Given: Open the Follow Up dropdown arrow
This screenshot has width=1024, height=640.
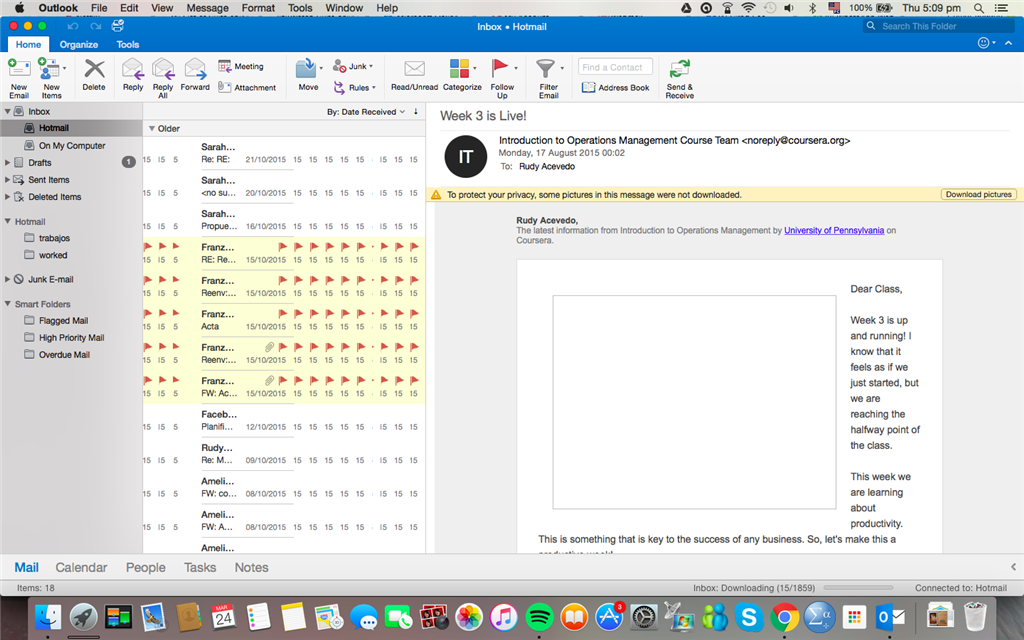Looking at the screenshot, I should [516, 68].
